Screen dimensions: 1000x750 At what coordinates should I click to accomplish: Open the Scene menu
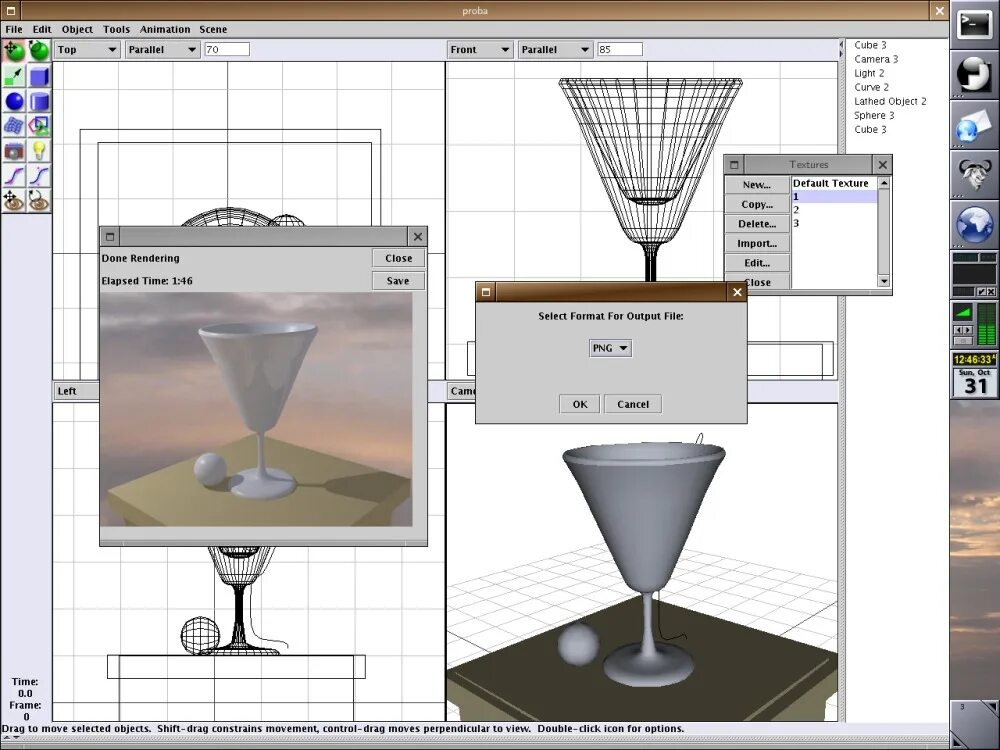213,29
